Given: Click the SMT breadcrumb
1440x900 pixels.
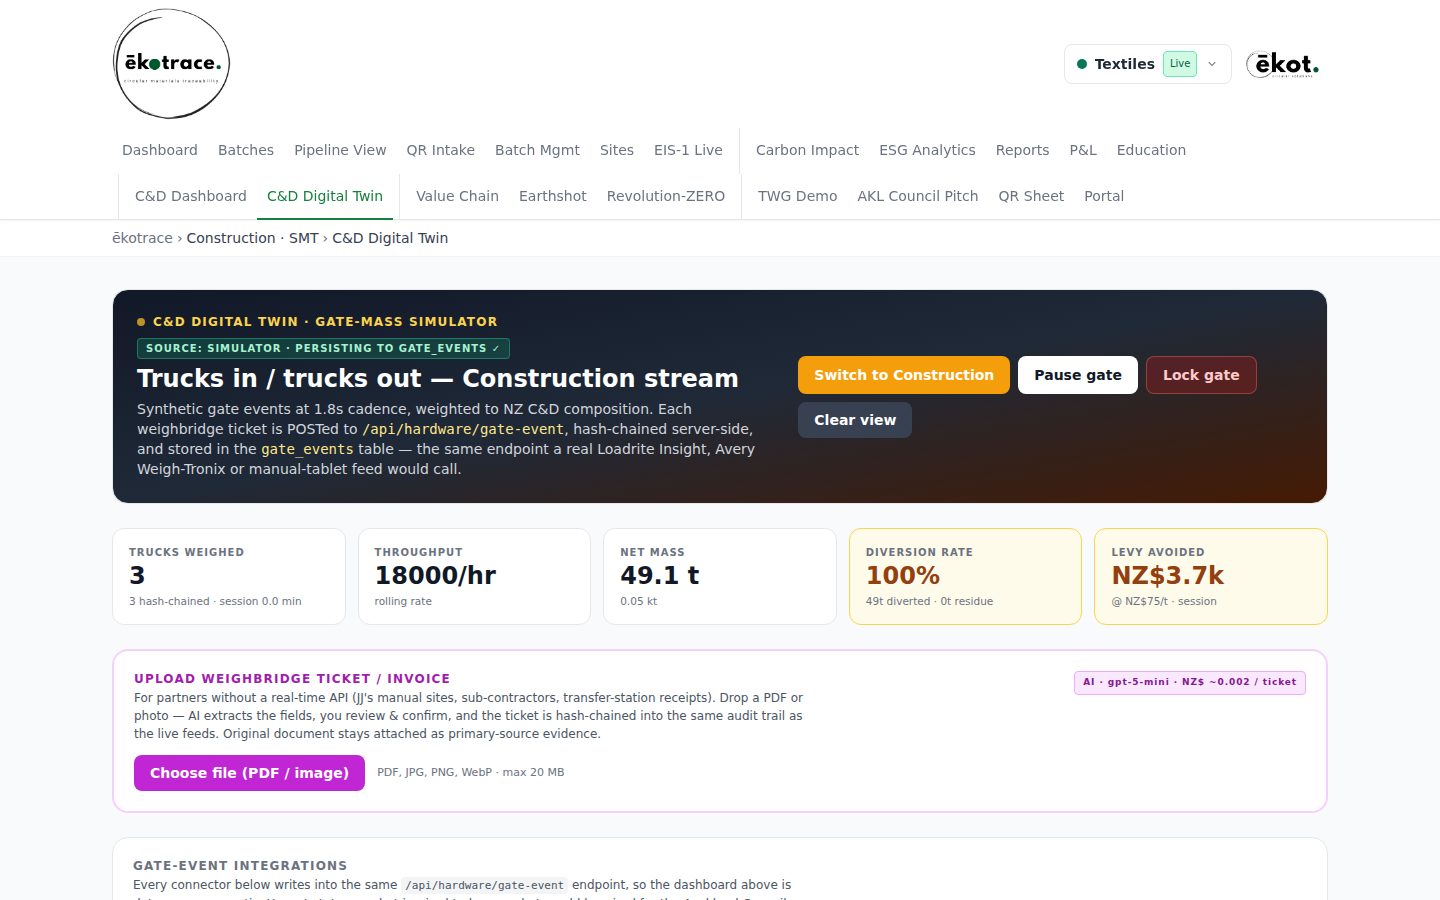Looking at the screenshot, I should 303,238.
